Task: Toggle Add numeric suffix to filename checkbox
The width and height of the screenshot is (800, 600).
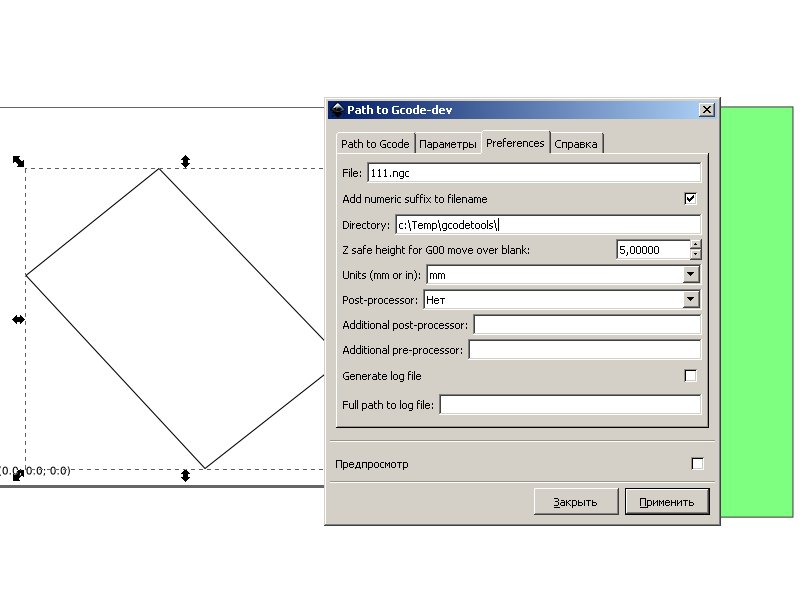Action: pyautogui.click(x=690, y=198)
